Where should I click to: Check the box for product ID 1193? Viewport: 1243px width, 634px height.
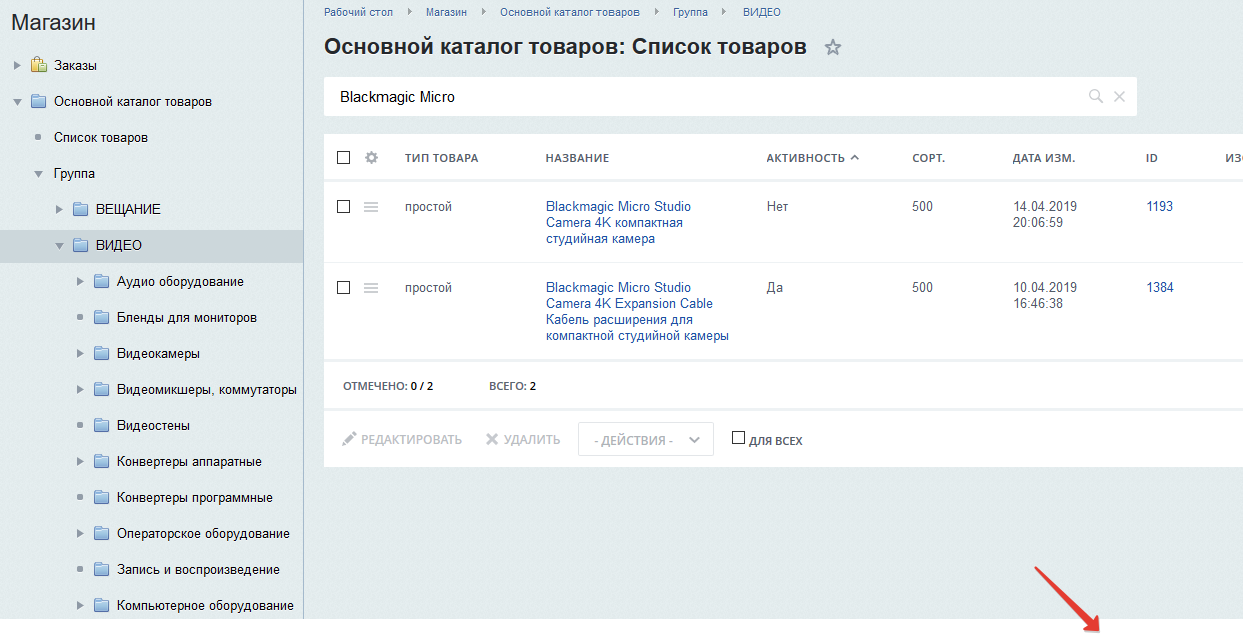click(x=344, y=207)
